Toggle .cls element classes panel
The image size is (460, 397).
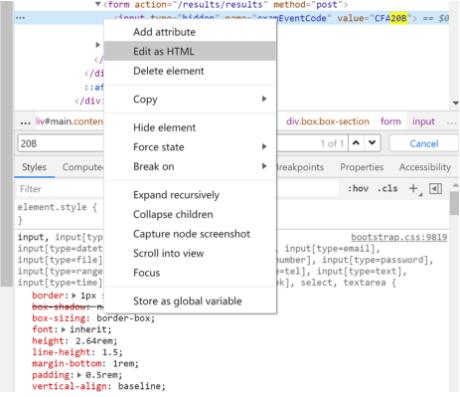click(387, 188)
